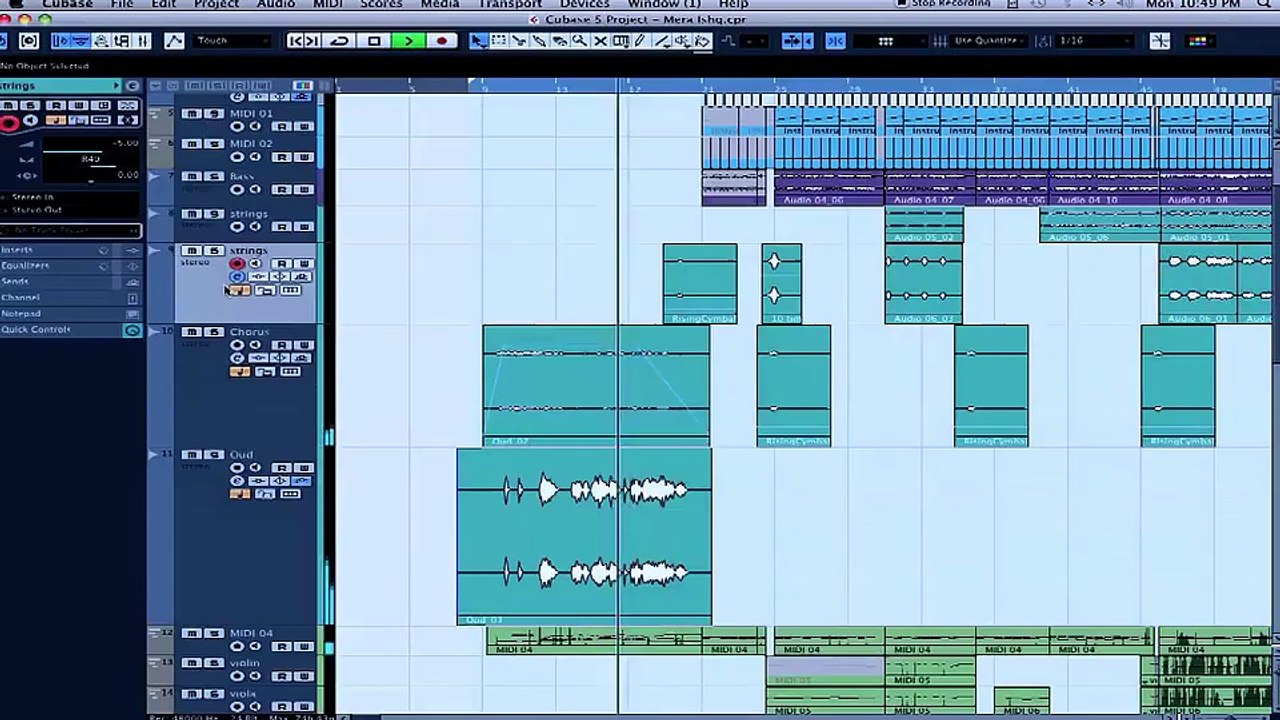Screen dimensions: 1280x720
Task: Open the Devices menu
Action: (x=584, y=5)
